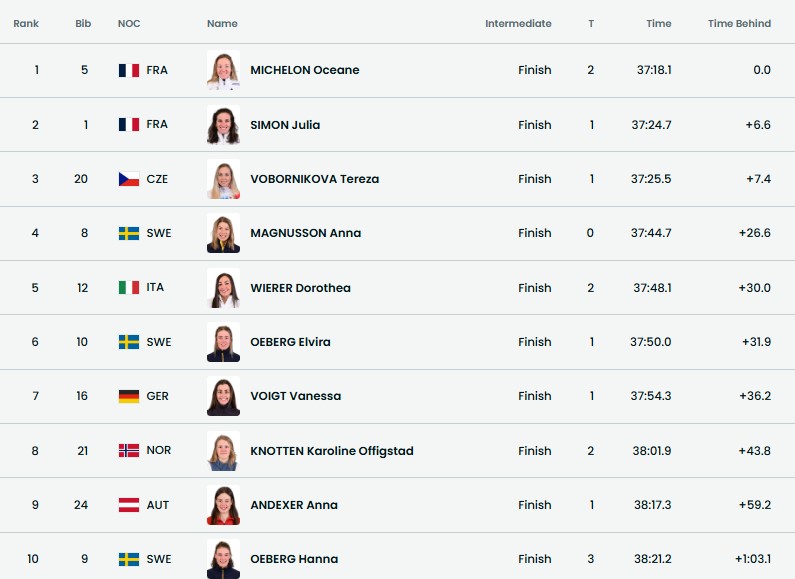Open SIMON Julia's athlete profile link
This screenshot has width=795, height=579.
(x=285, y=125)
